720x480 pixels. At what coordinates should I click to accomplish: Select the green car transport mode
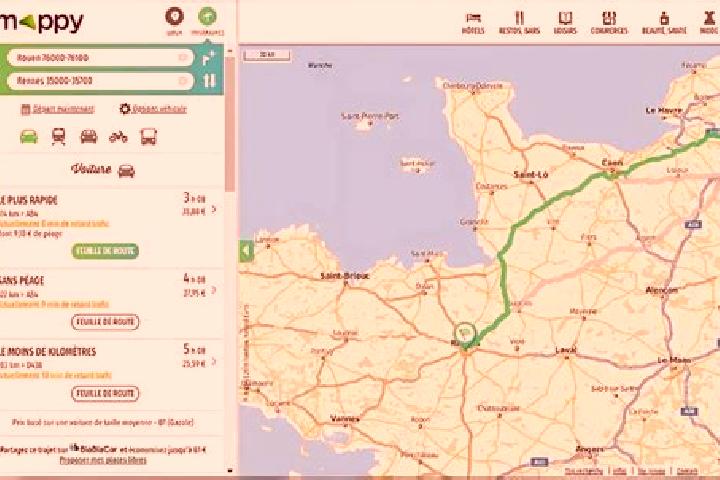click(29, 137)
